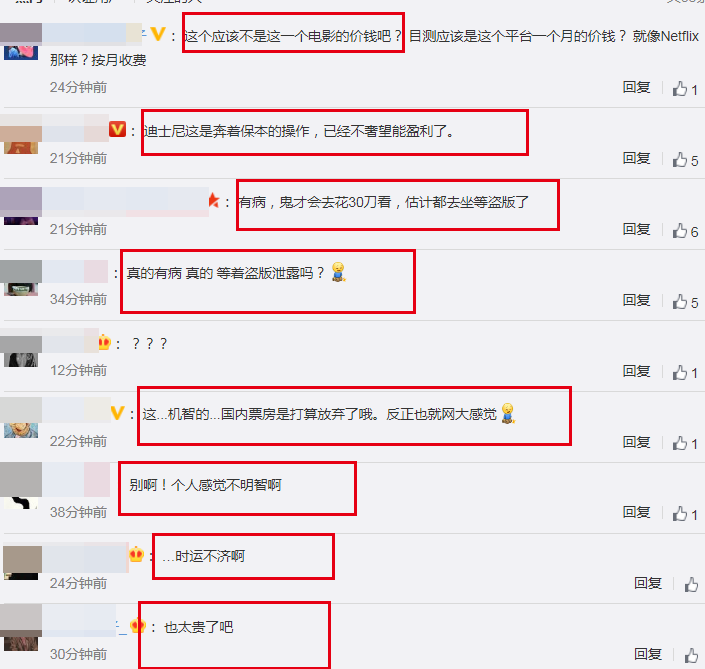Reply to the Netflix 按月收费 comment
Screen dimensions: 705x669
pyautogui.click(x=636, y=87)
